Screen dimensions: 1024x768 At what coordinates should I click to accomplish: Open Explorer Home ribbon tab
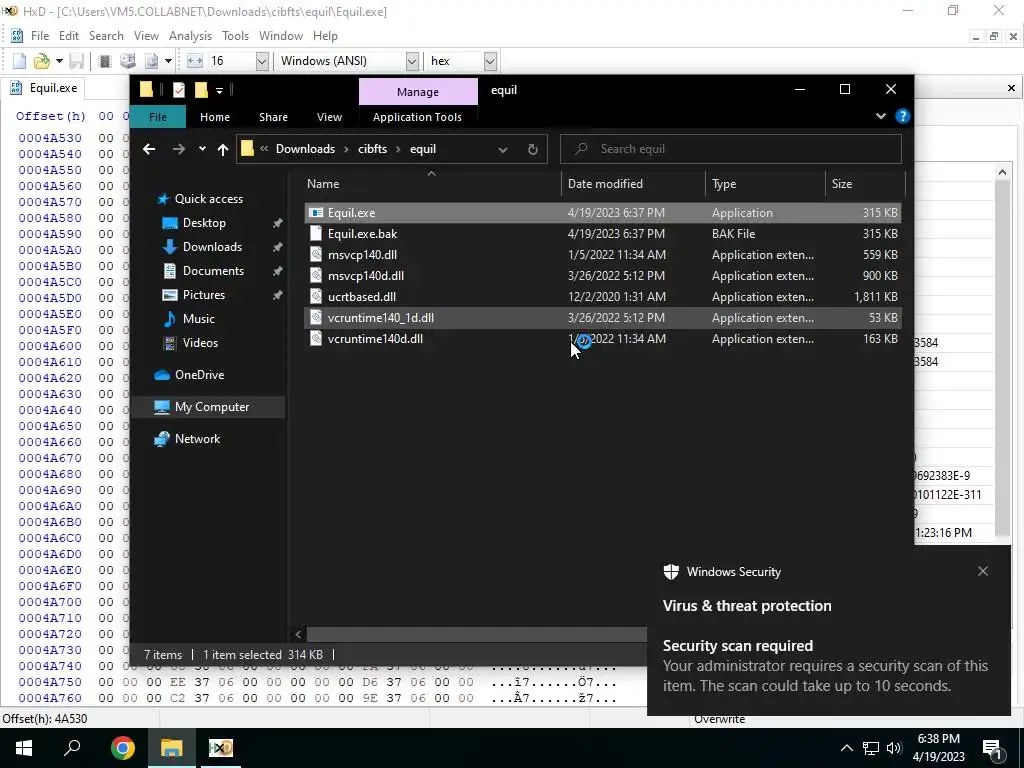click(215, 117)
